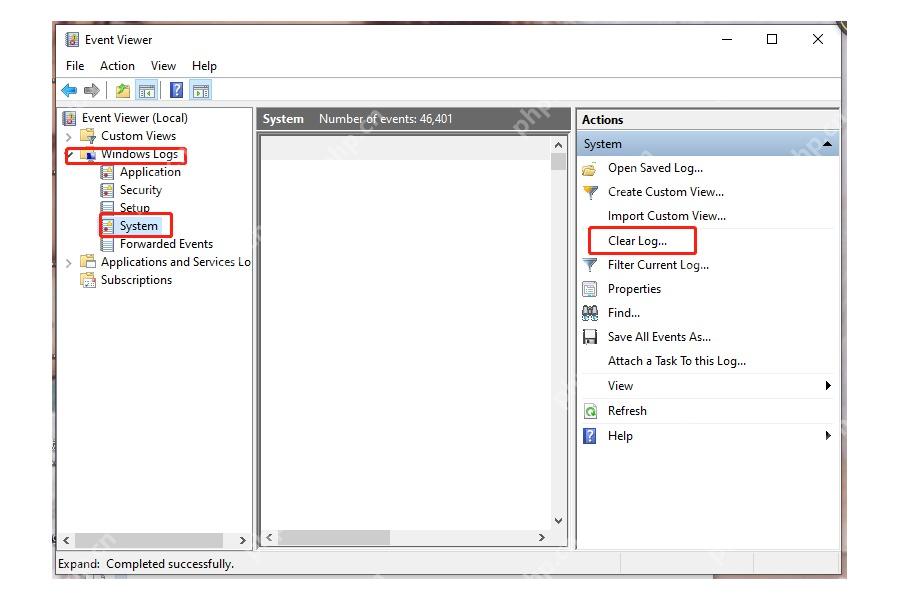Screen dimensions: 900x600
Task: Open the Action menu
Action: (117, 66)
